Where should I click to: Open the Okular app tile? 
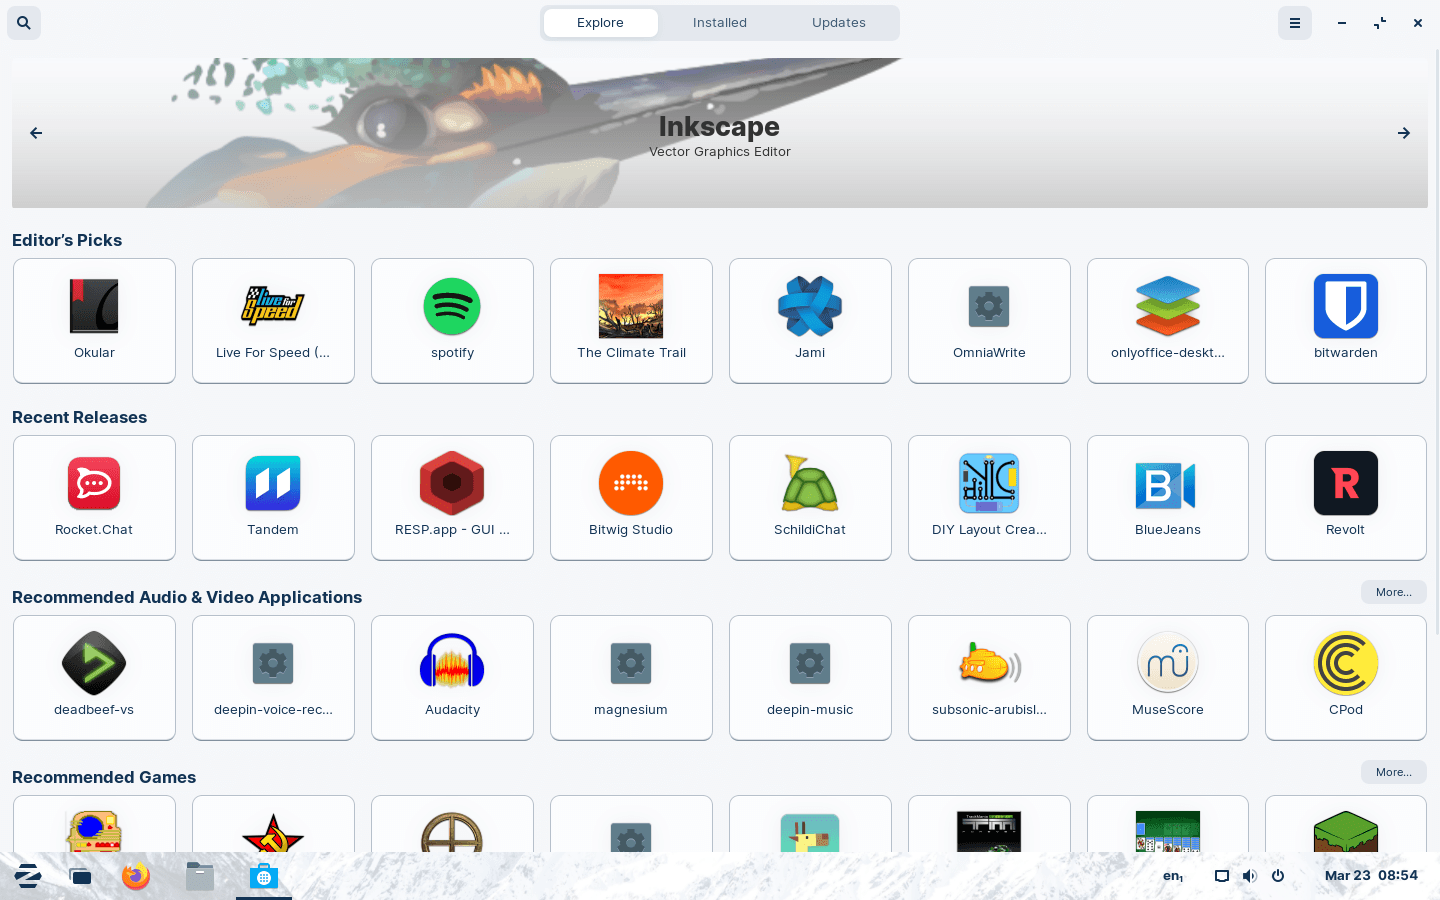point(94,321)
